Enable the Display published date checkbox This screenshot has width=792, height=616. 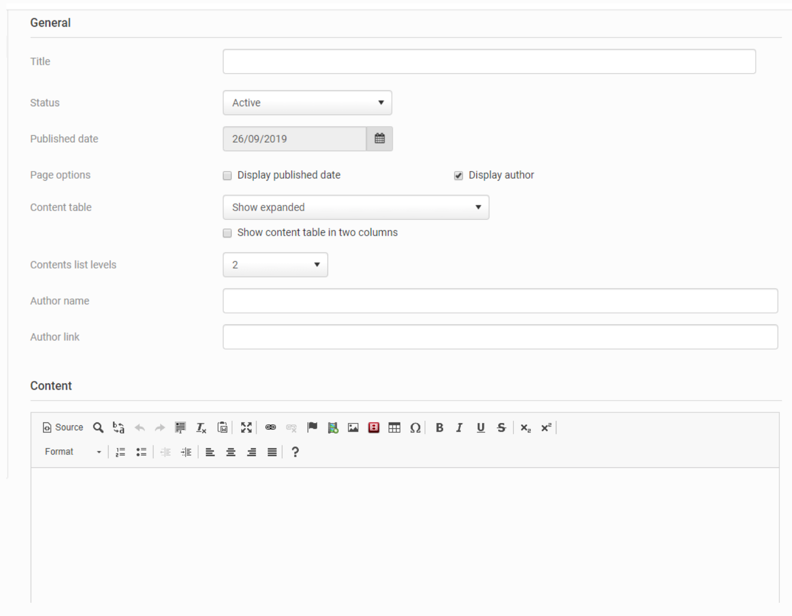(228, 175)
